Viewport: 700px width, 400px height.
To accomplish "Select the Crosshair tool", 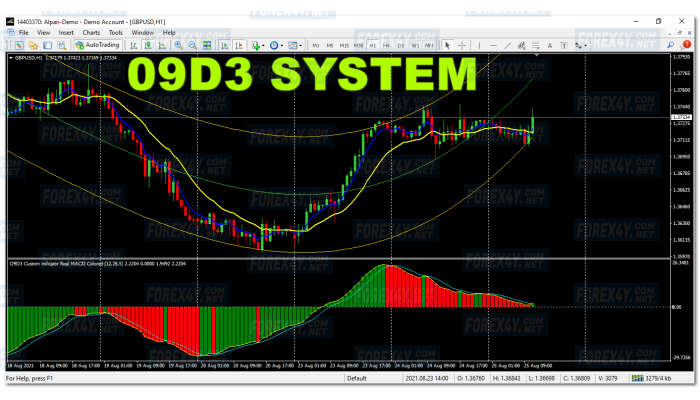I will pos(461,45).
